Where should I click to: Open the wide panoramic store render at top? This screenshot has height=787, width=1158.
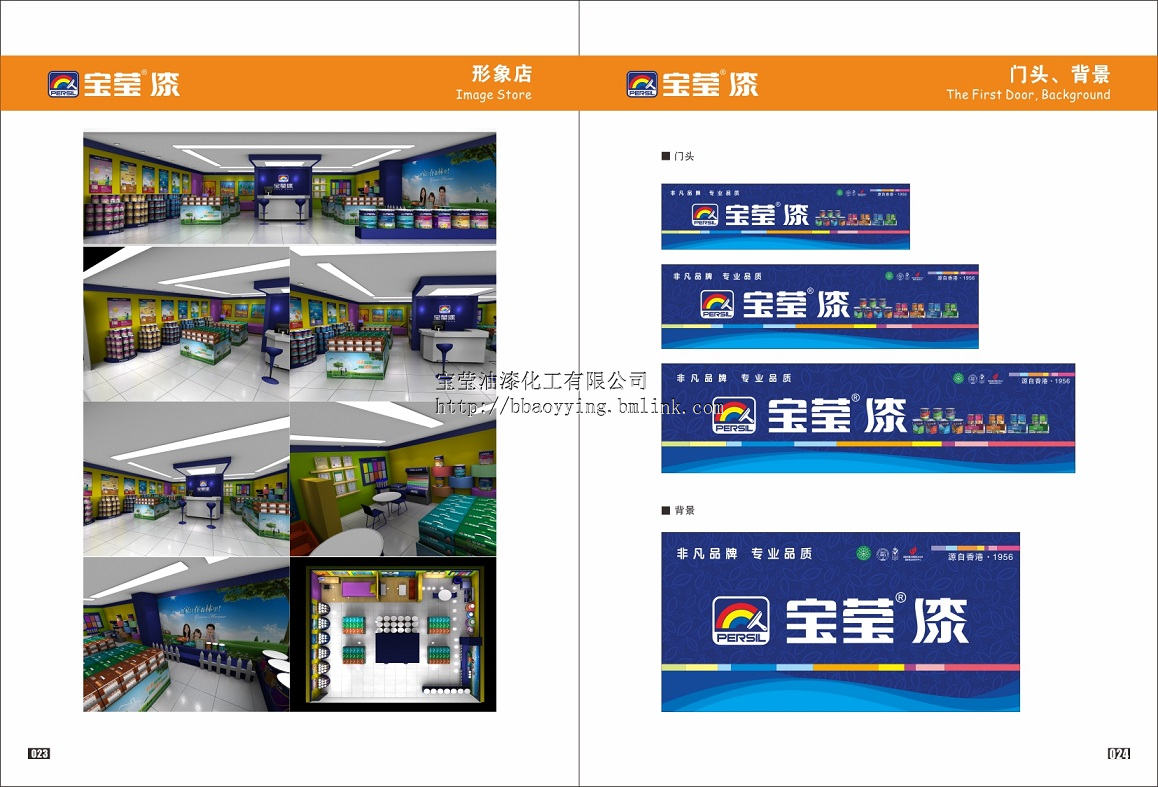click(290, 188)
